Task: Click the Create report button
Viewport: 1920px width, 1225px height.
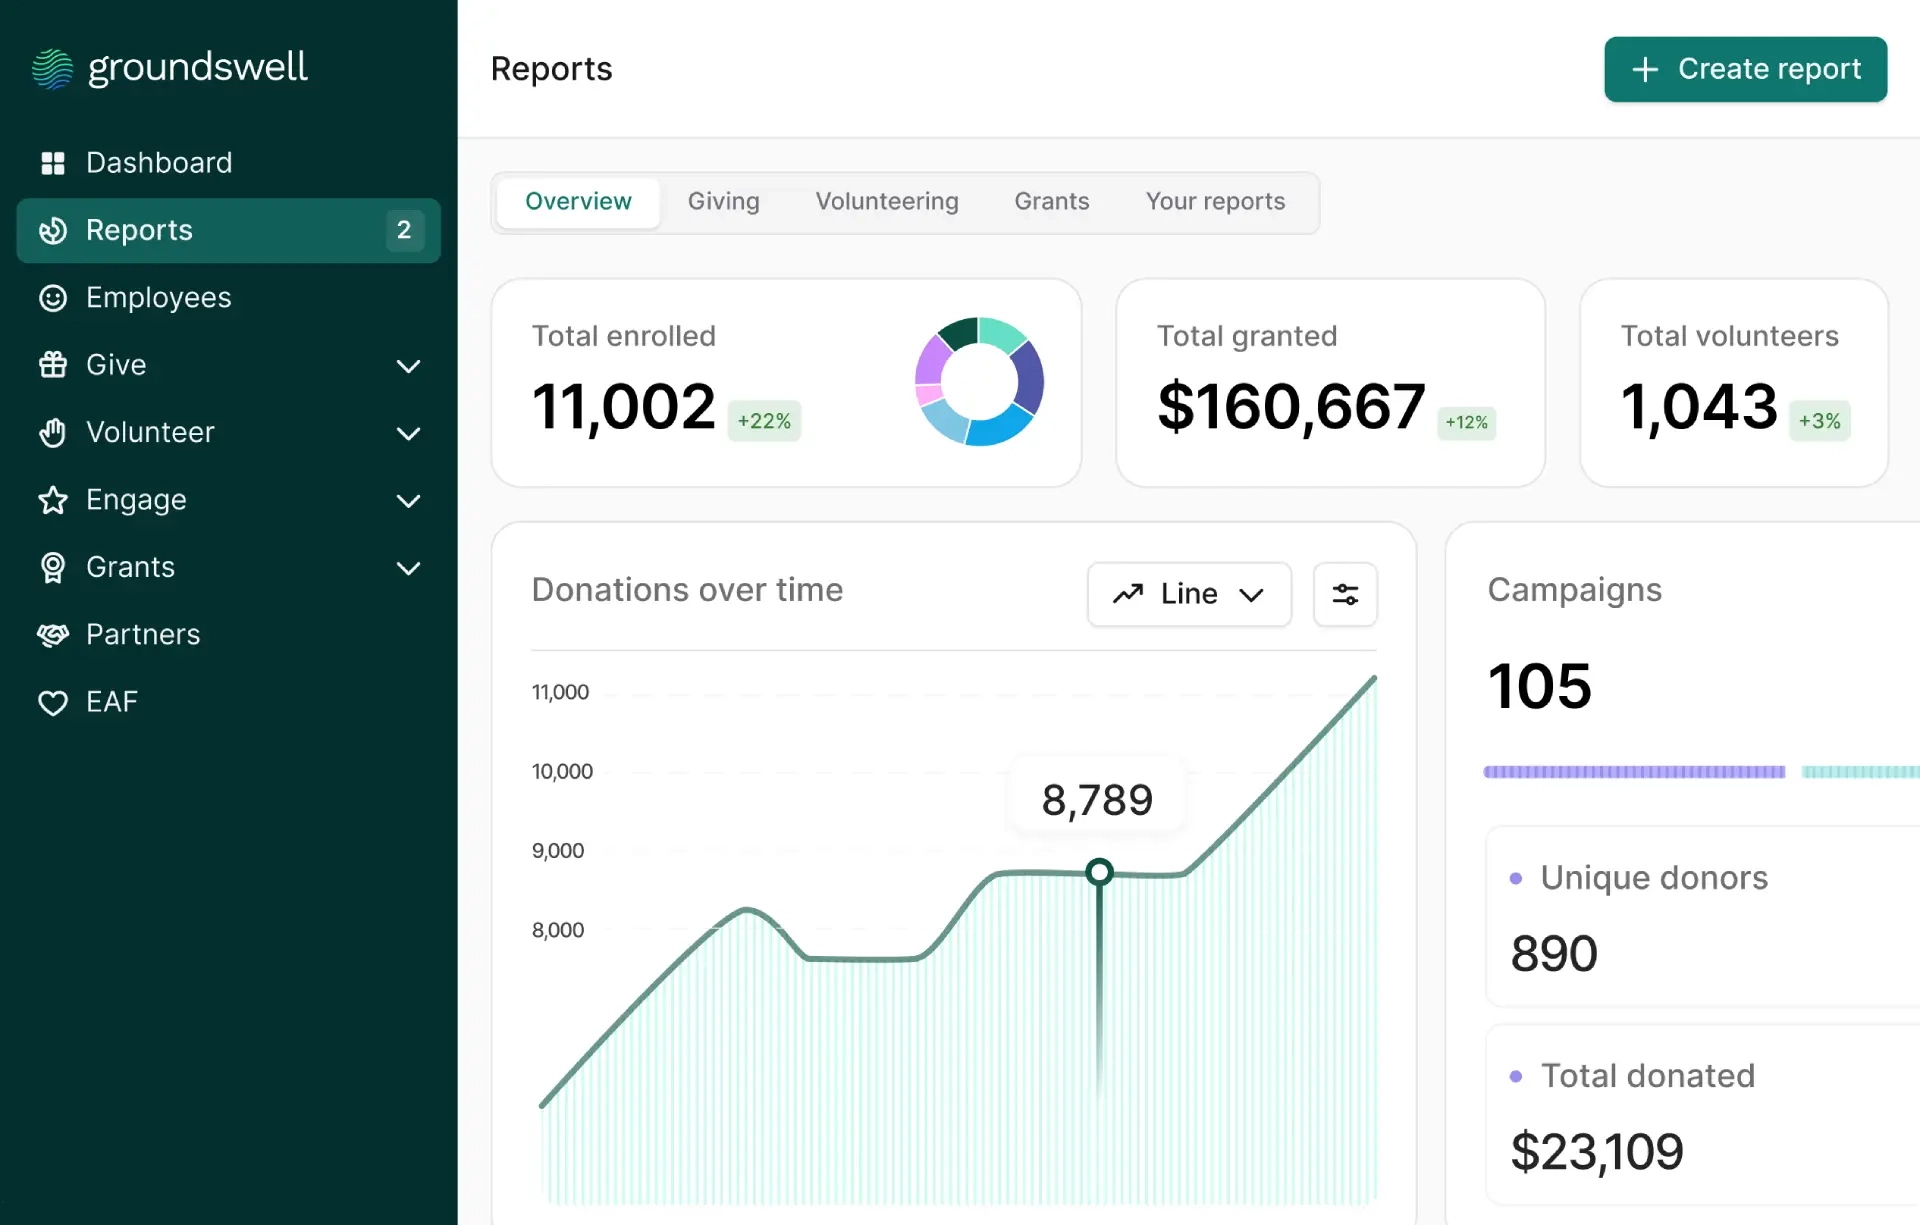Action: click(1745, 69)
